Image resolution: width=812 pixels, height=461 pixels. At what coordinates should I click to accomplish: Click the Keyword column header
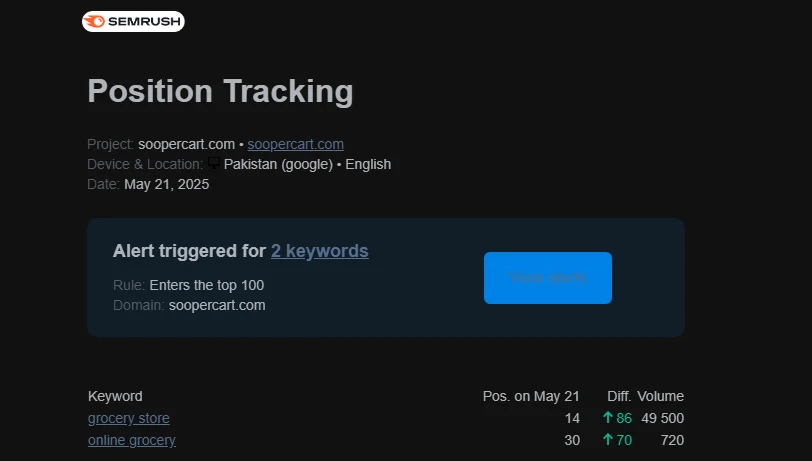[115, 396]
